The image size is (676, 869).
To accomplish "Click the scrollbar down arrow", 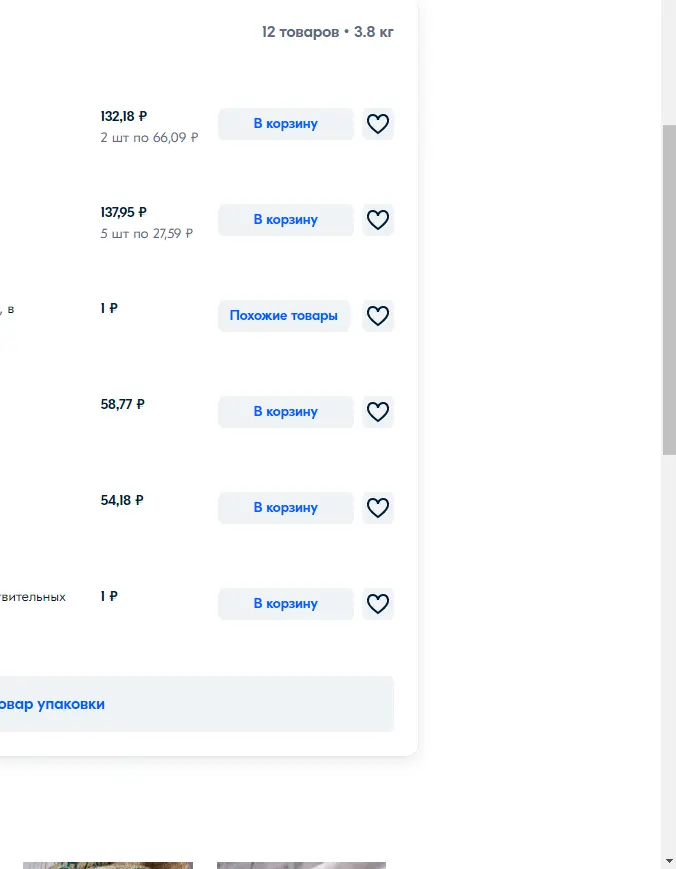I will tap(669, 861).
